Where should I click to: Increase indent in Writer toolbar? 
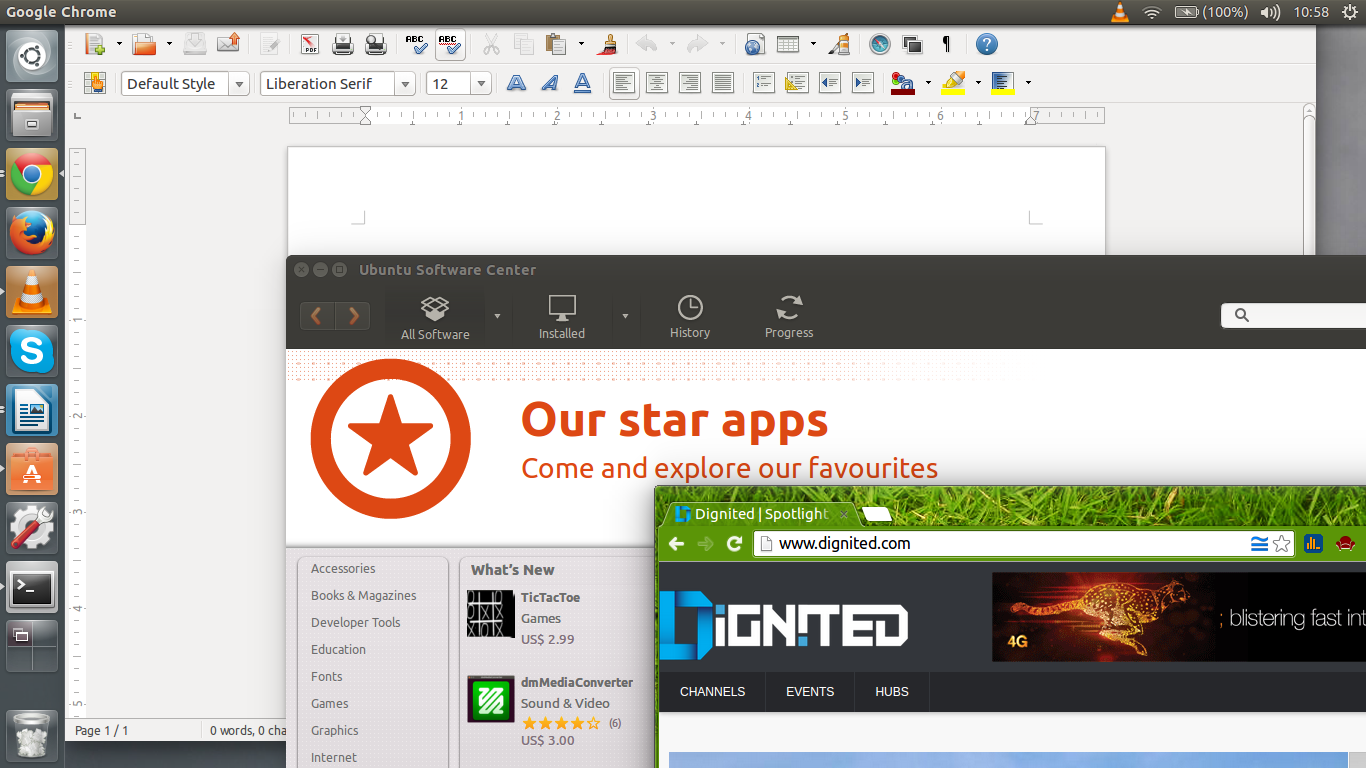point(863,83)
